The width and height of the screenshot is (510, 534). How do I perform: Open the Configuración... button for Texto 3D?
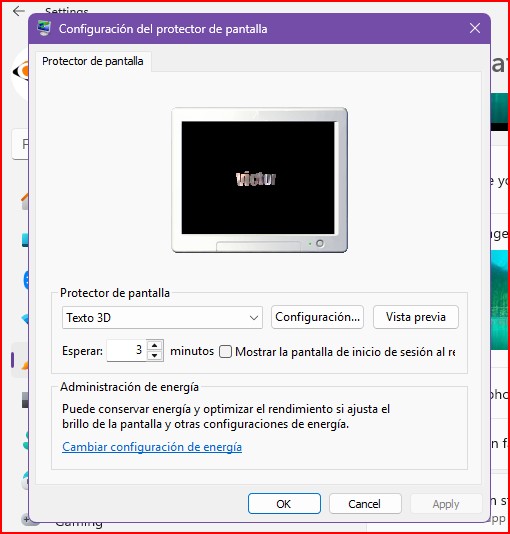pyautogui.click(x=317, y=317)
